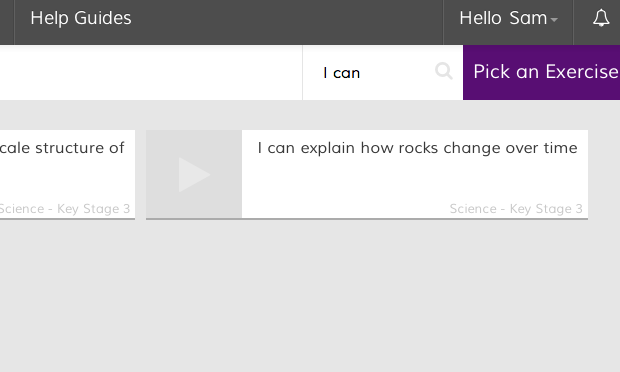This screenshot has height=372, width=620.
Task: Select the card ending "scale structure of"
Action: [x=67, y=174]
